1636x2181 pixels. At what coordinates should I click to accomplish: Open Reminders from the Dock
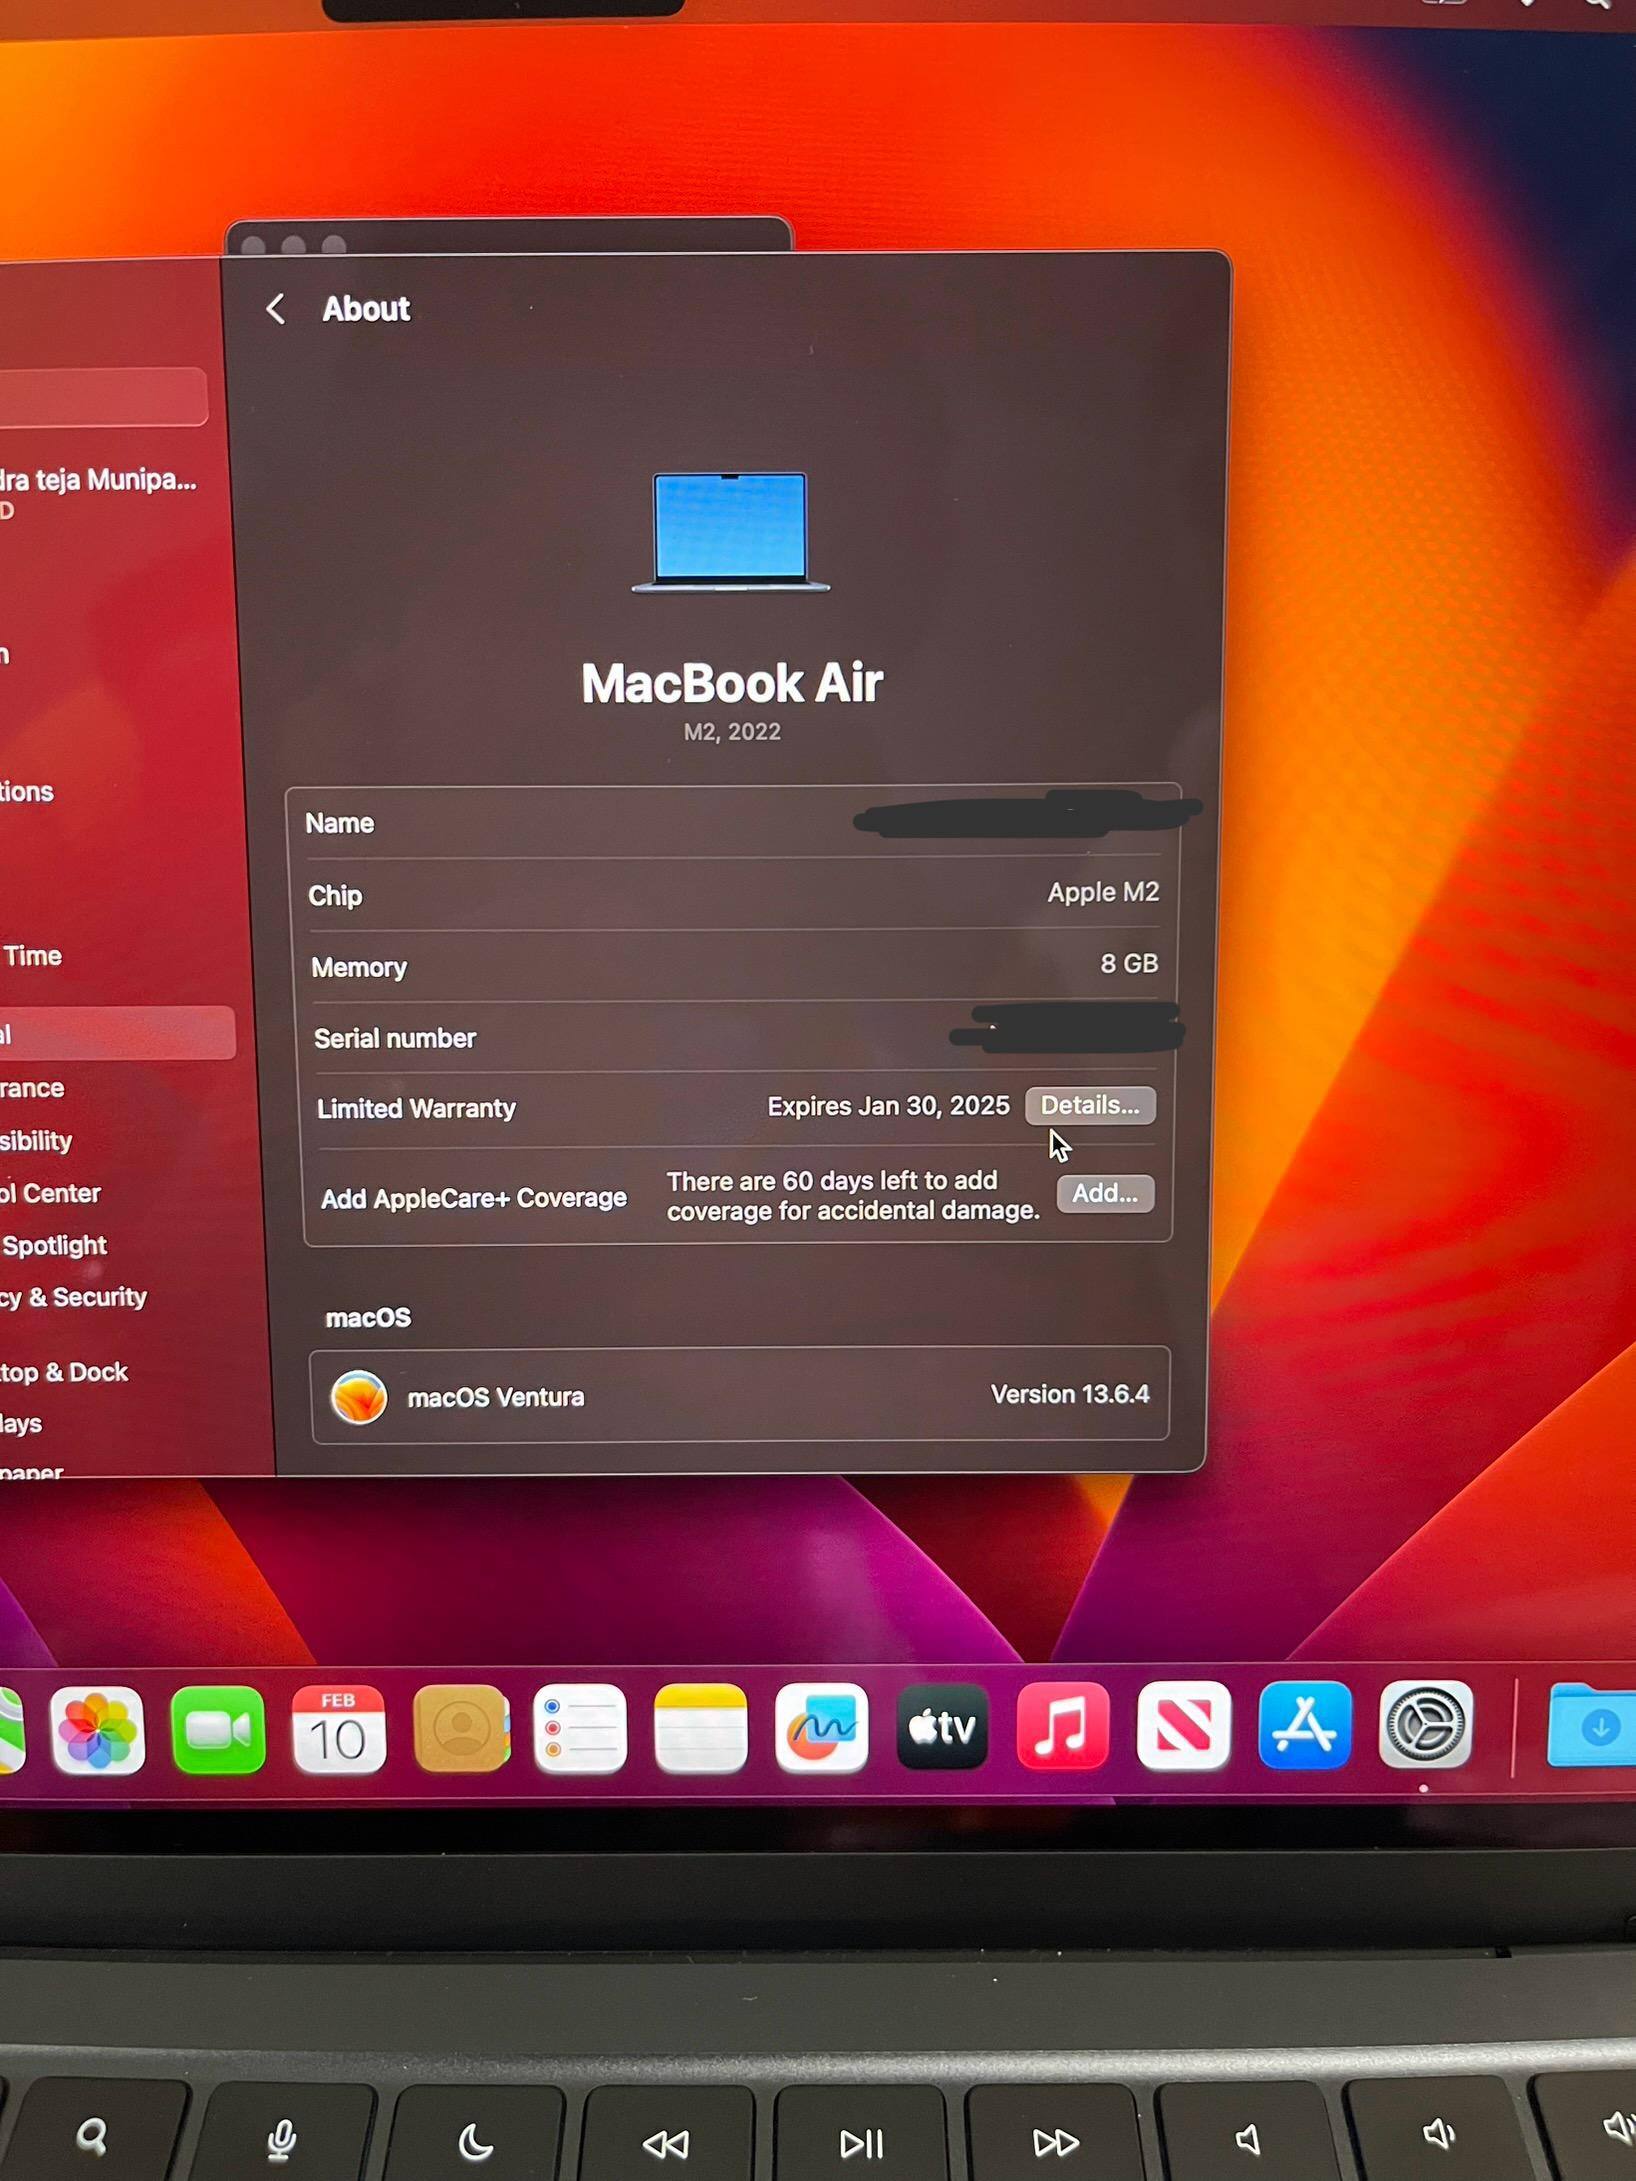pos(580,1730)
